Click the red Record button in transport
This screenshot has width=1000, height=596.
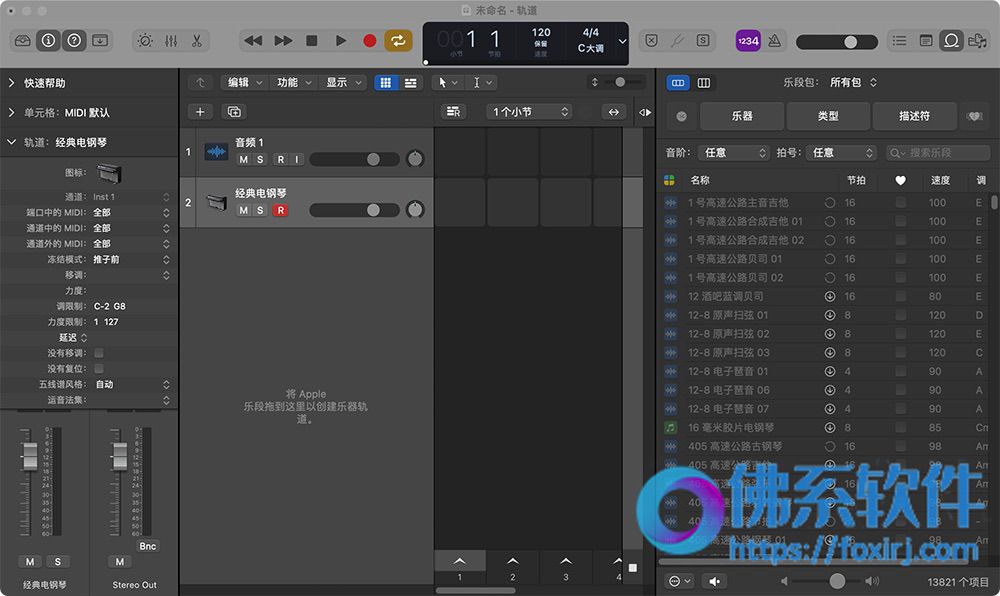click(369, 41)
